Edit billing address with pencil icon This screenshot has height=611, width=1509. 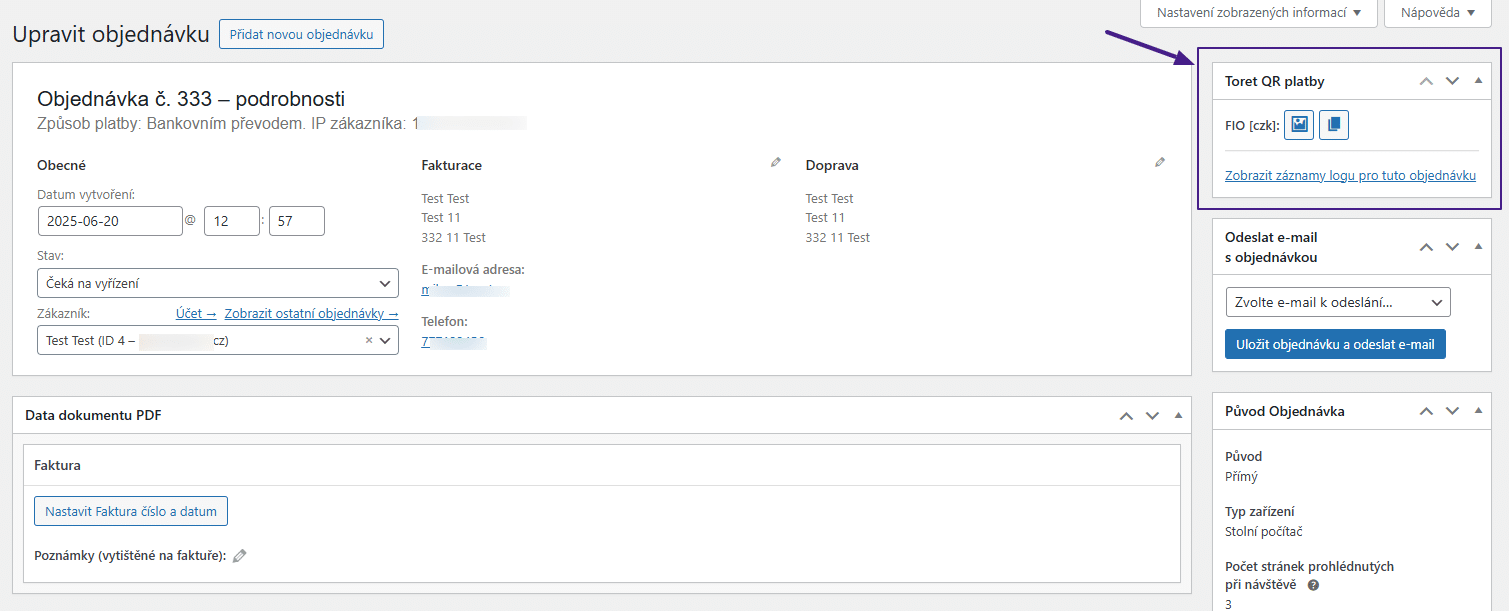(x=775, y=162)
